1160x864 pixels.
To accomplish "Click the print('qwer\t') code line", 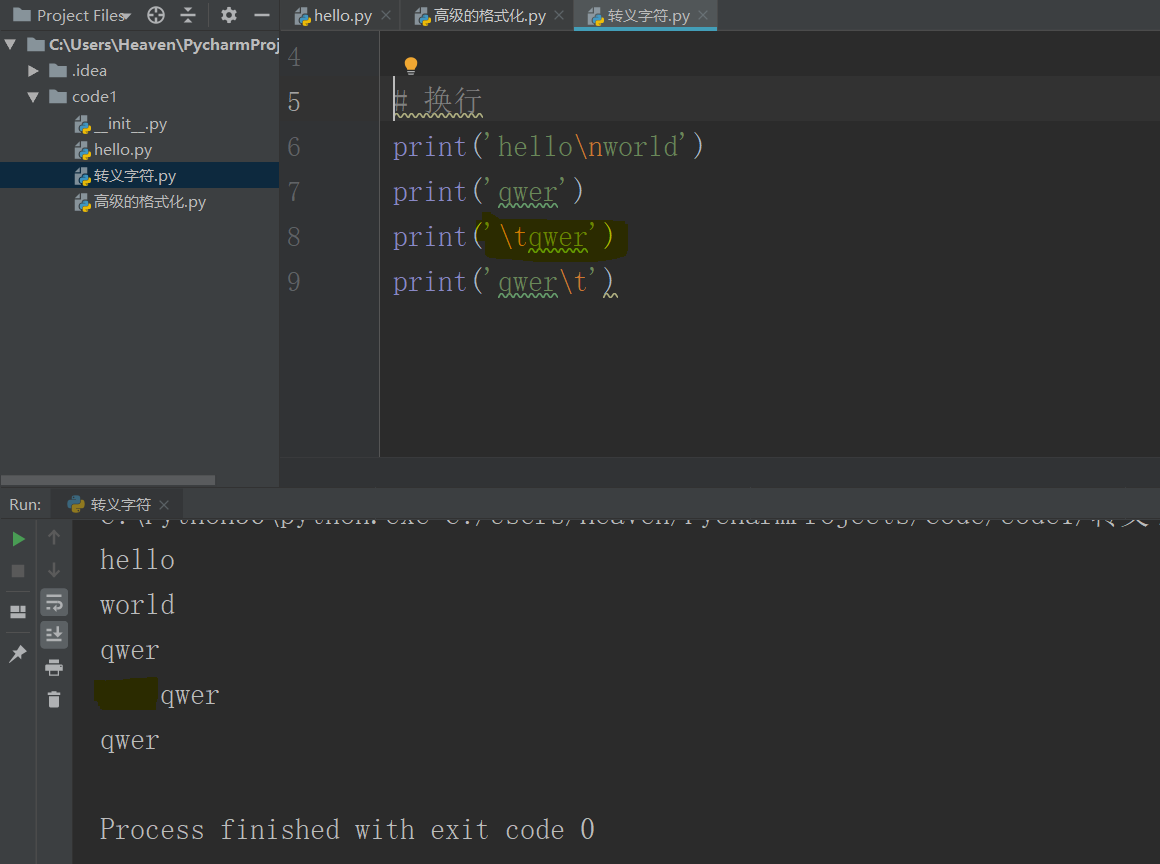I will click(503, 282).
